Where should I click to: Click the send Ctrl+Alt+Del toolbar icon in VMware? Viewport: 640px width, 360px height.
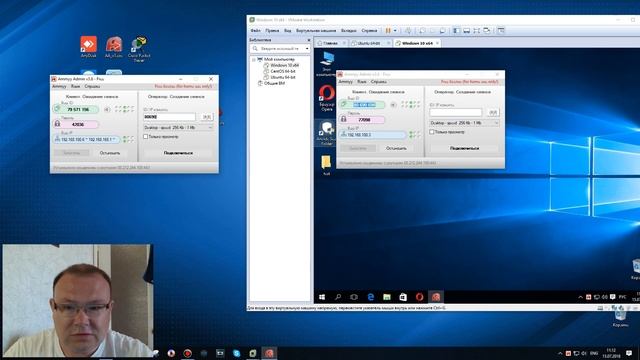[x=408, y=31]
